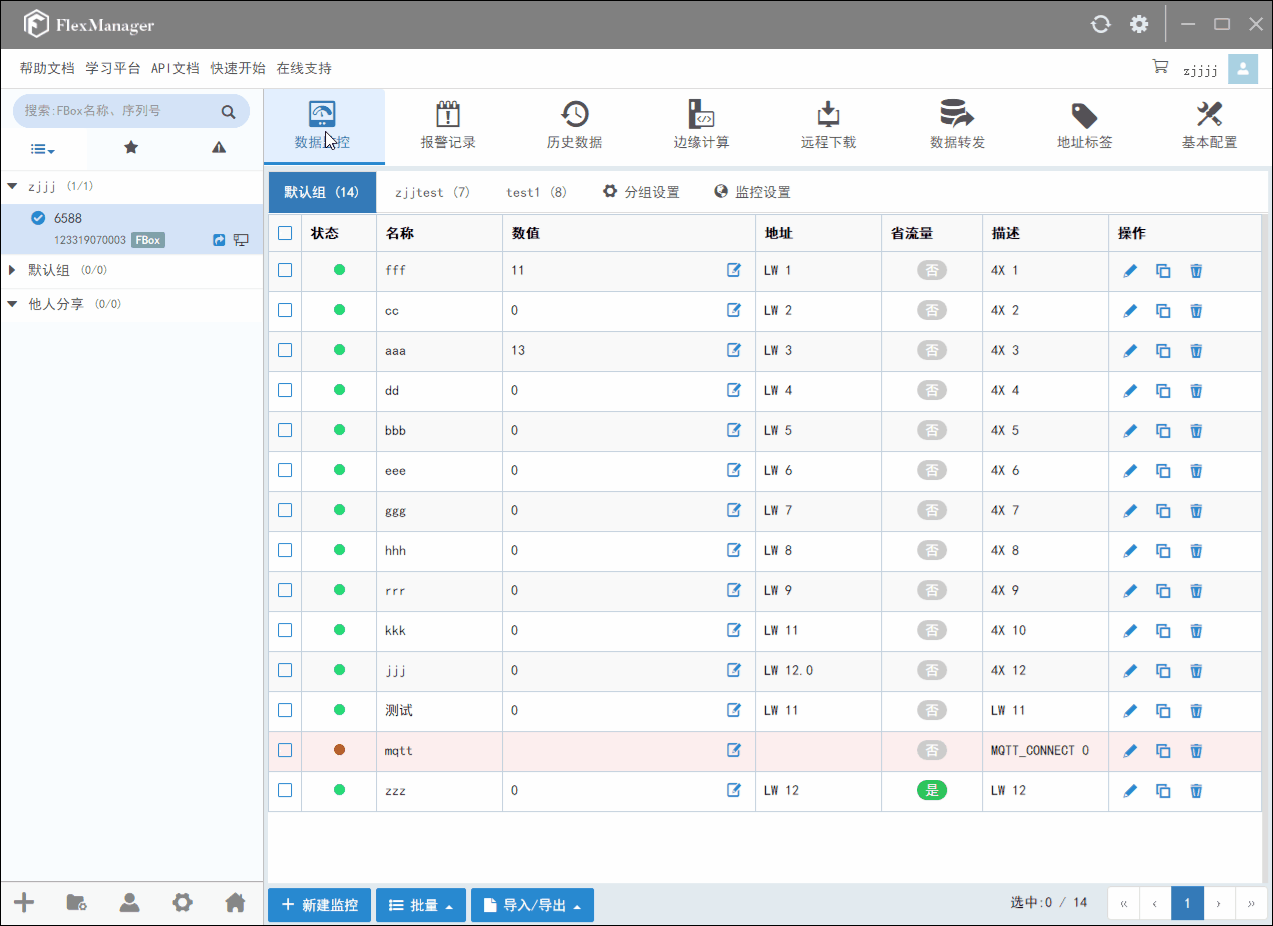Go to next page with › button

point(1219,903)
